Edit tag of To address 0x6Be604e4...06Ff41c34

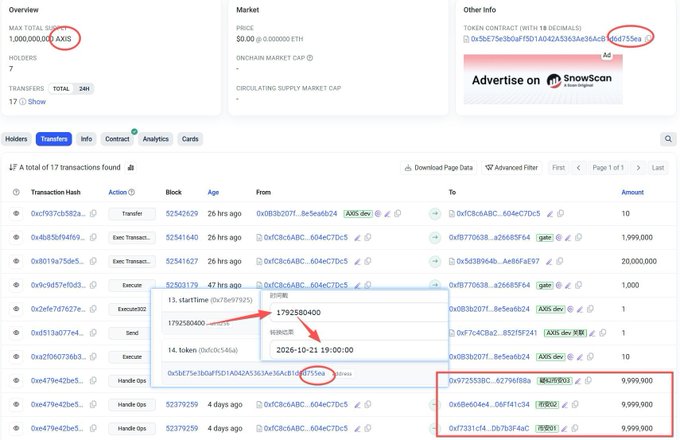(x=565, y=404)
